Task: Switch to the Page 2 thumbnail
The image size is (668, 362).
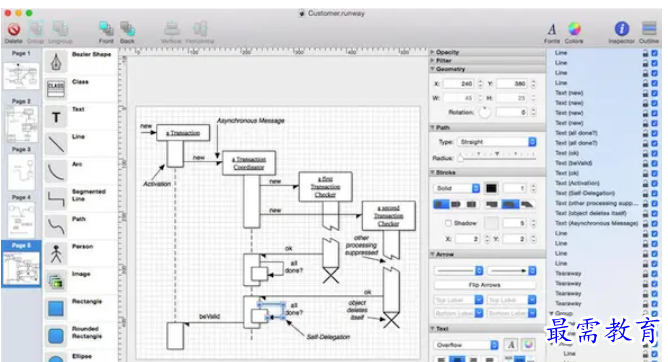Action: pos(21,124)
